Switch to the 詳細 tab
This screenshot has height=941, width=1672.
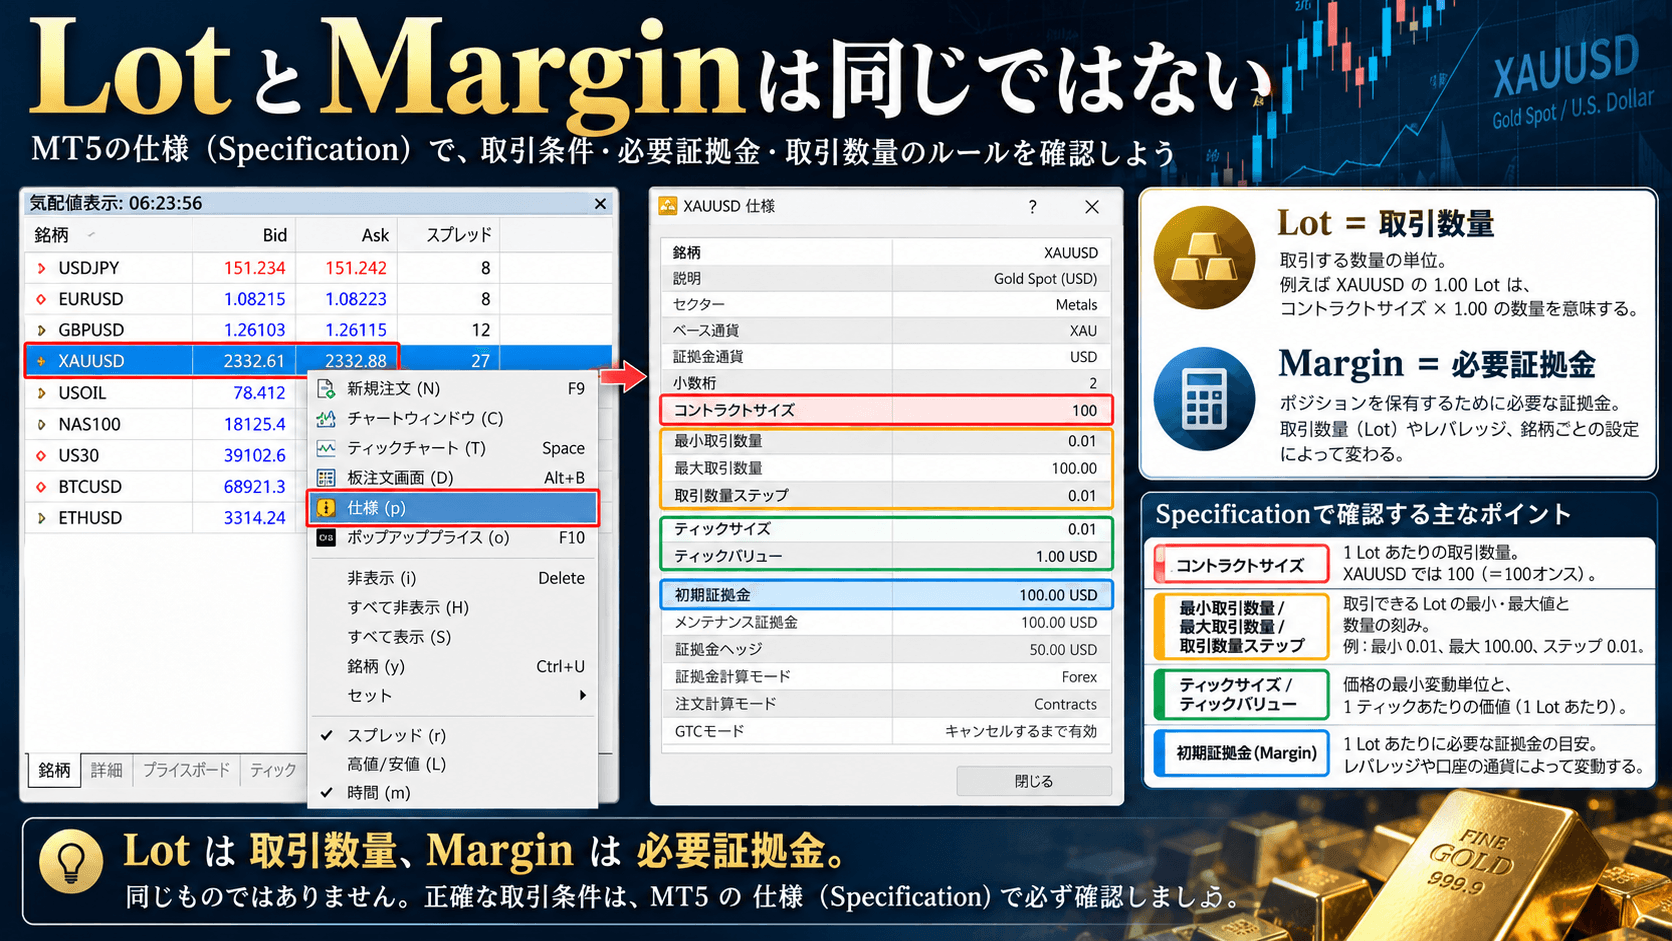click(106, 770)
